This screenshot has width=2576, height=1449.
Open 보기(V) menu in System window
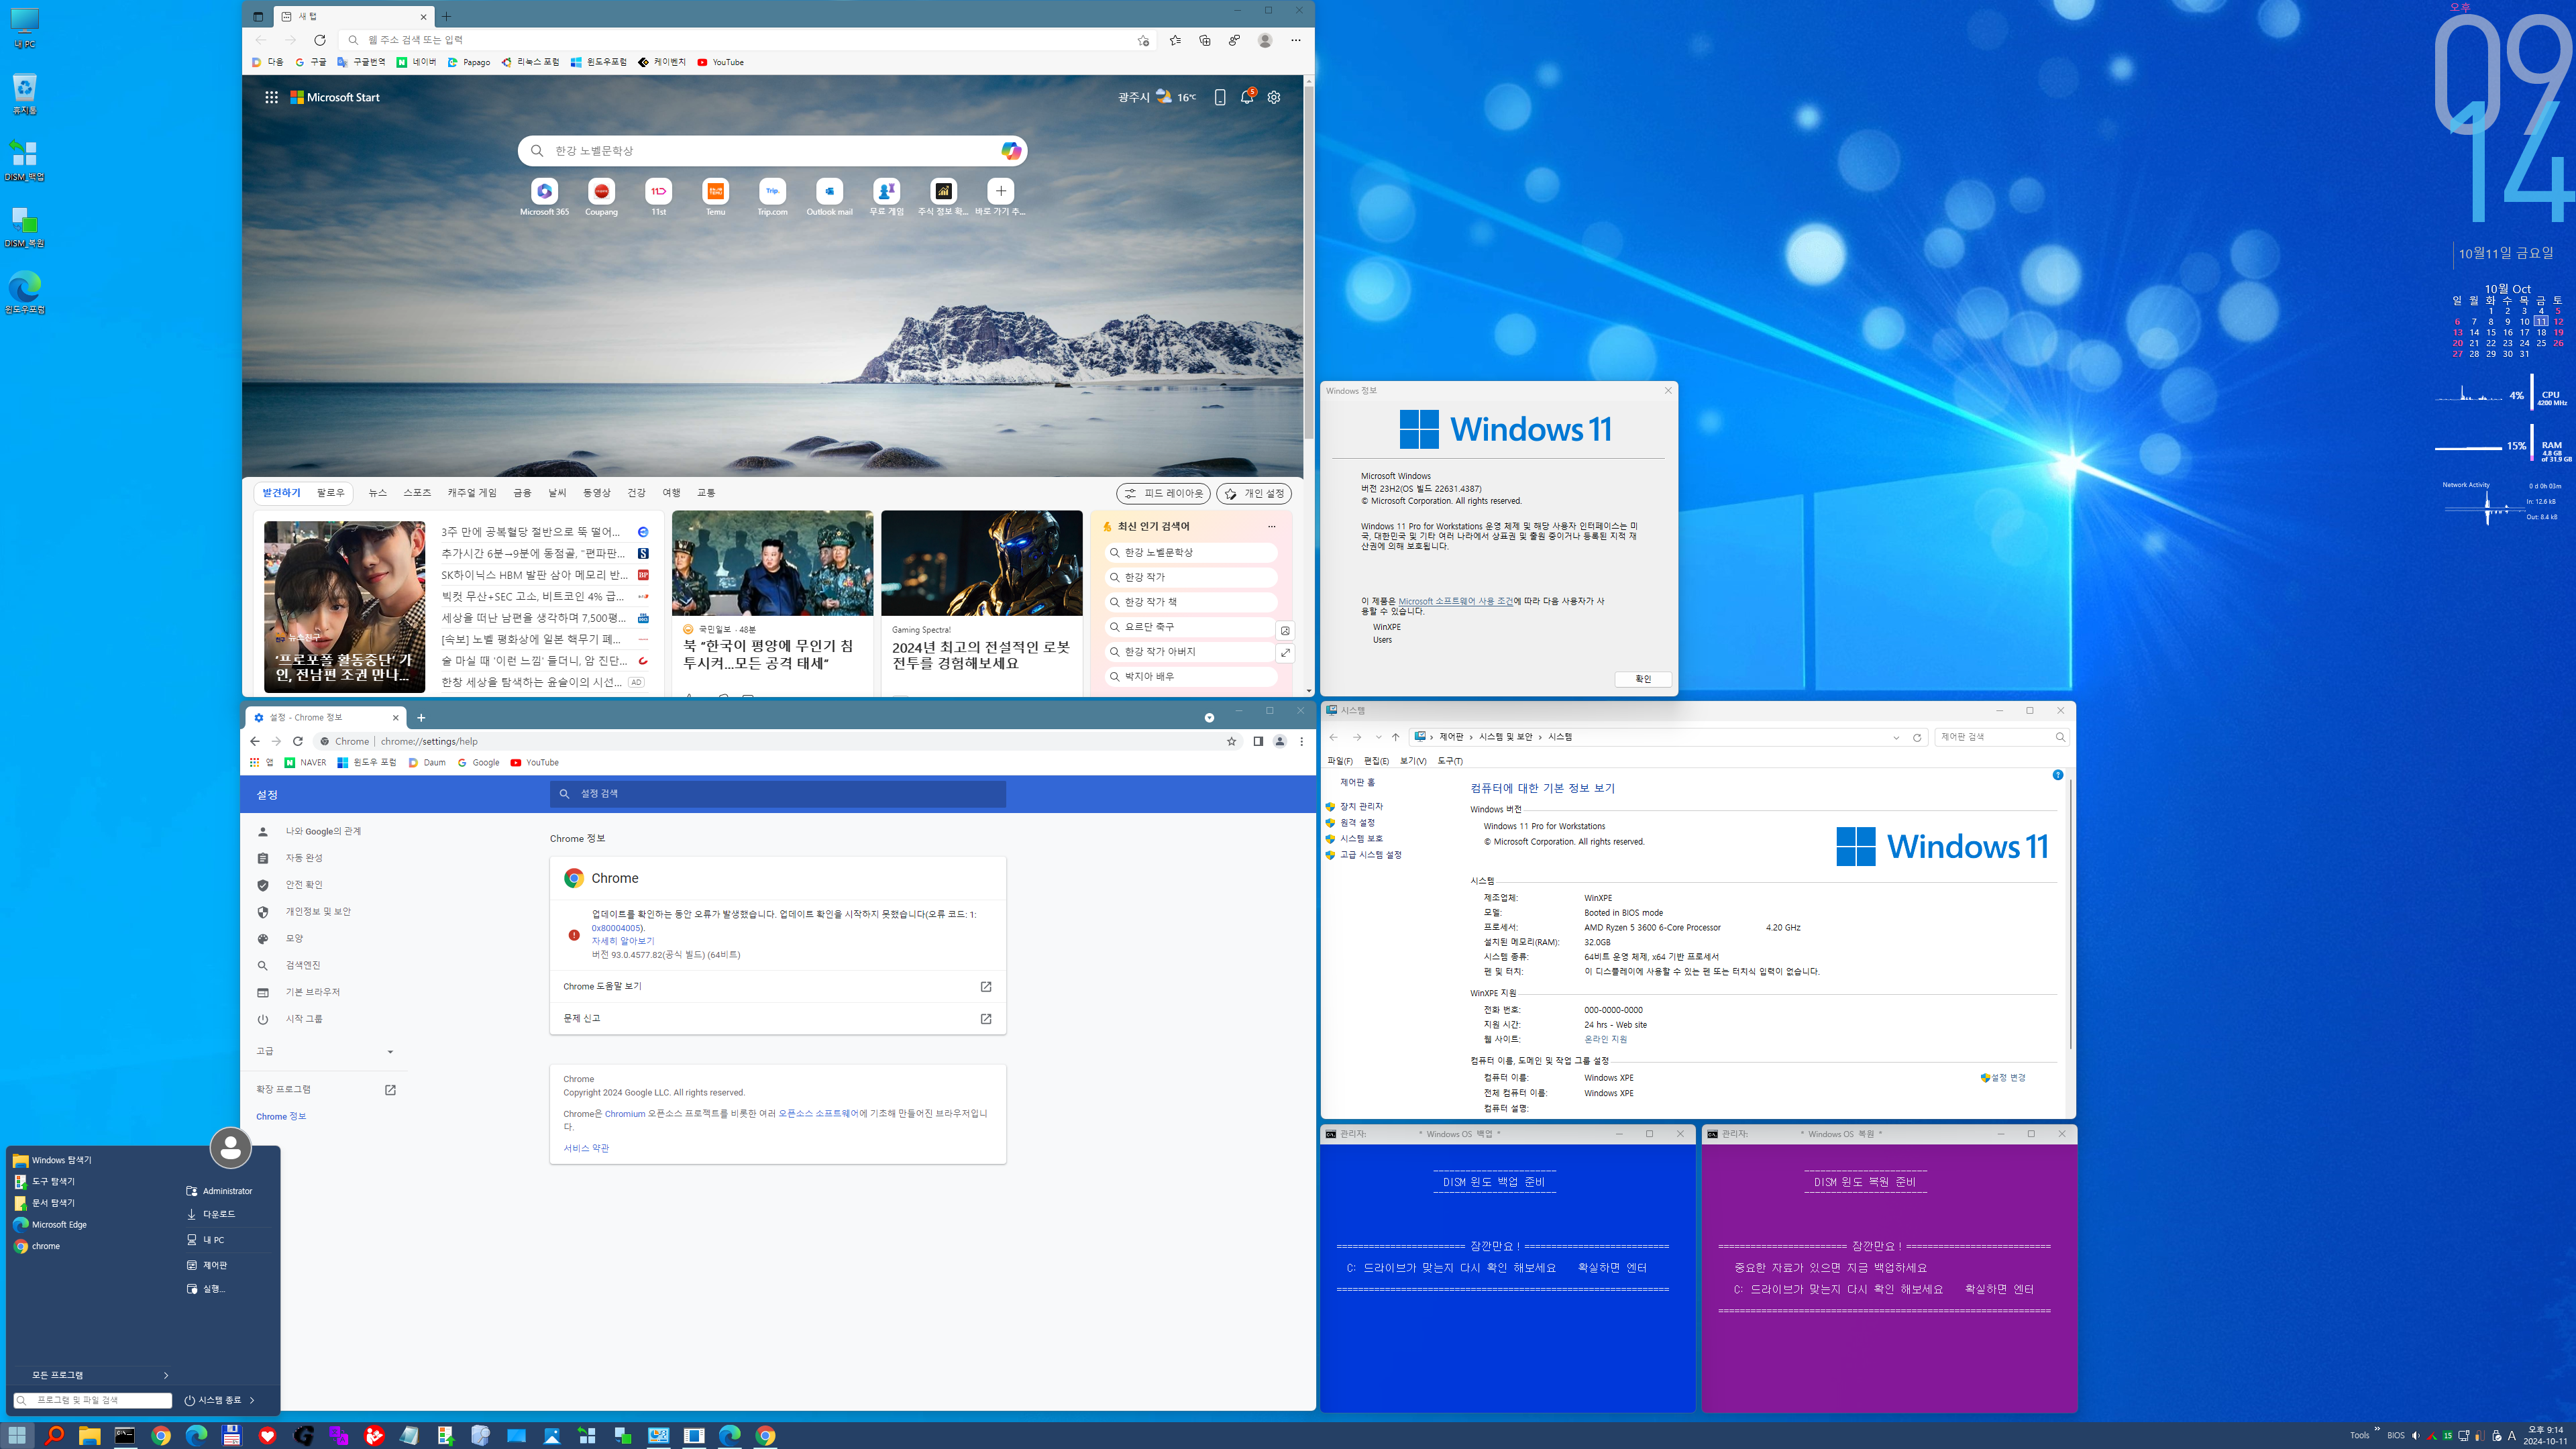[x=1413, y=761]
